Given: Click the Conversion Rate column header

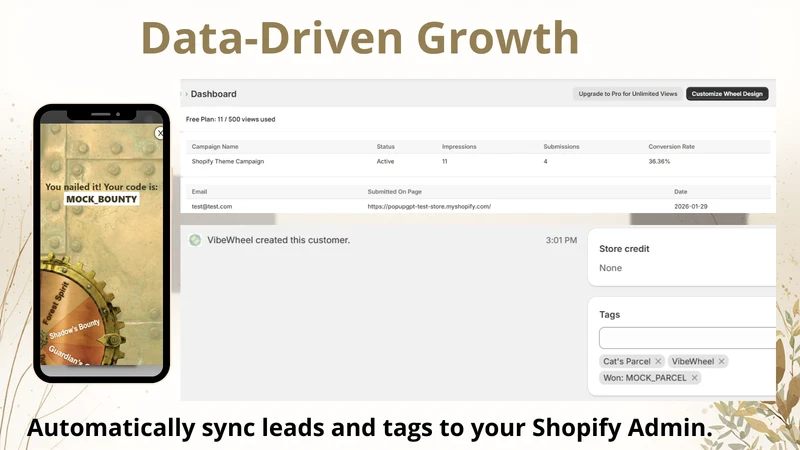Looking at the screenshot, I should [x=671, y=146].
